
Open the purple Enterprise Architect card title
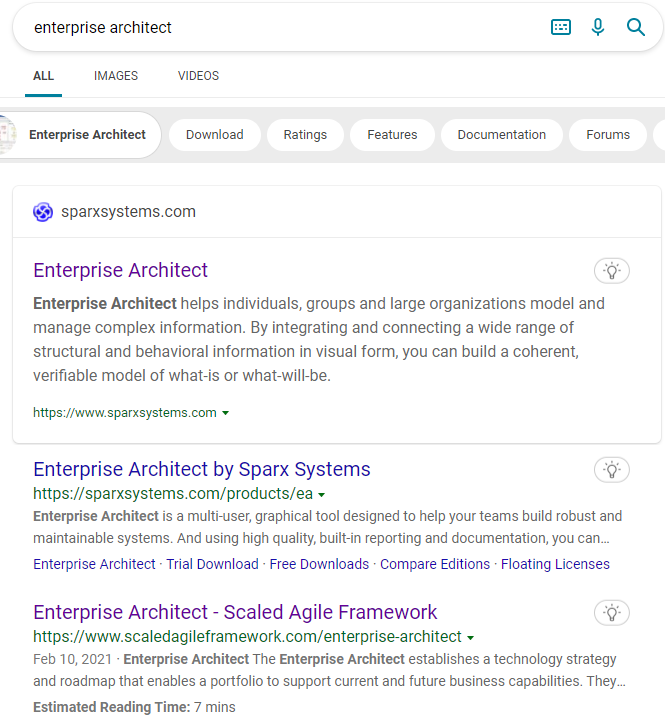pos(120,270)
